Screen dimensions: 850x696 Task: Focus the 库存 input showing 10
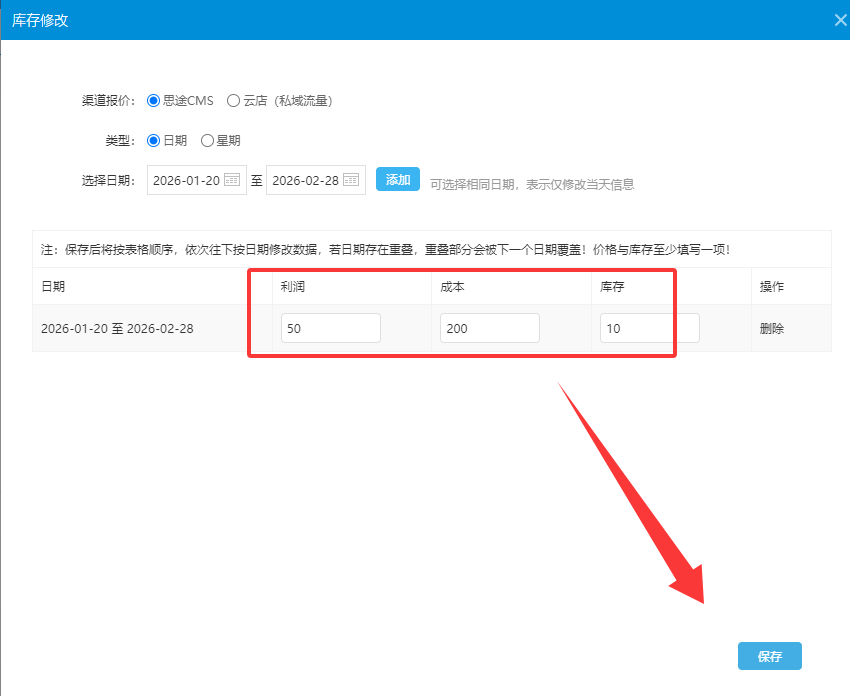click(x=649, y=328)
